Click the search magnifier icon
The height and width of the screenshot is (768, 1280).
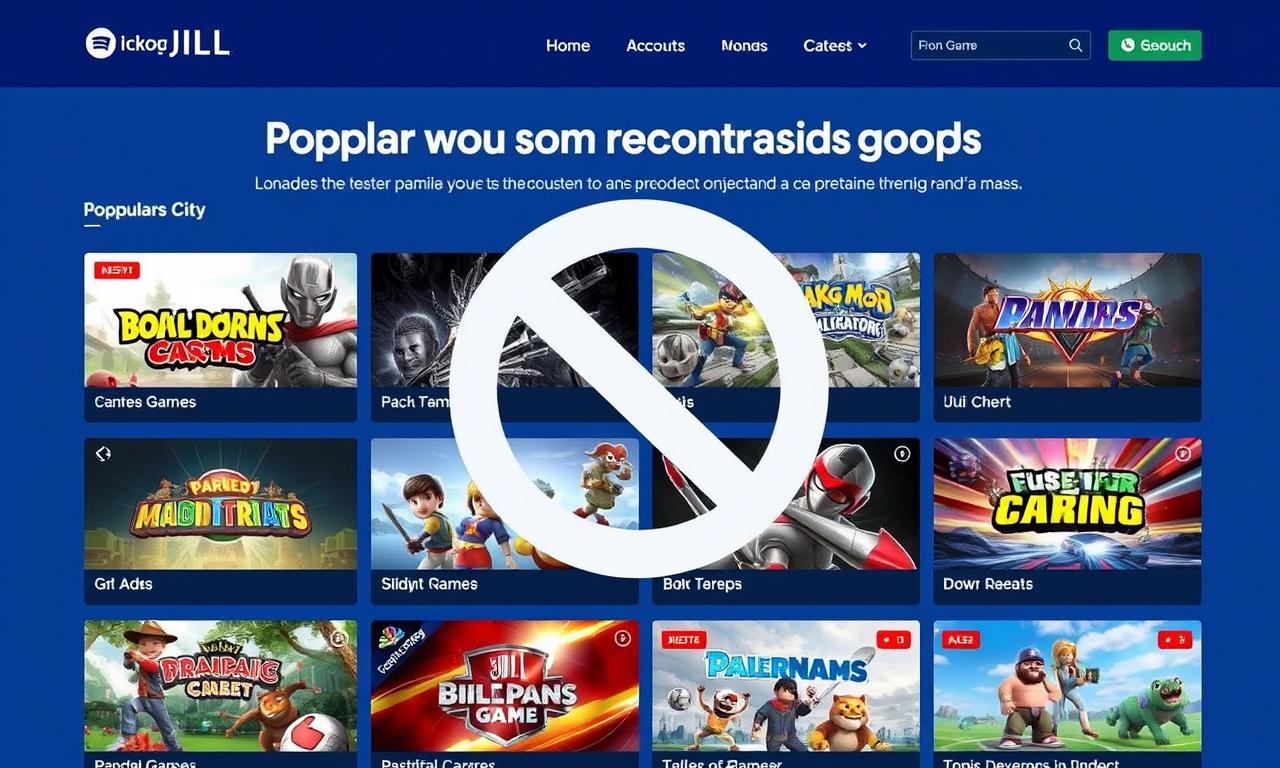(1076, 45)
